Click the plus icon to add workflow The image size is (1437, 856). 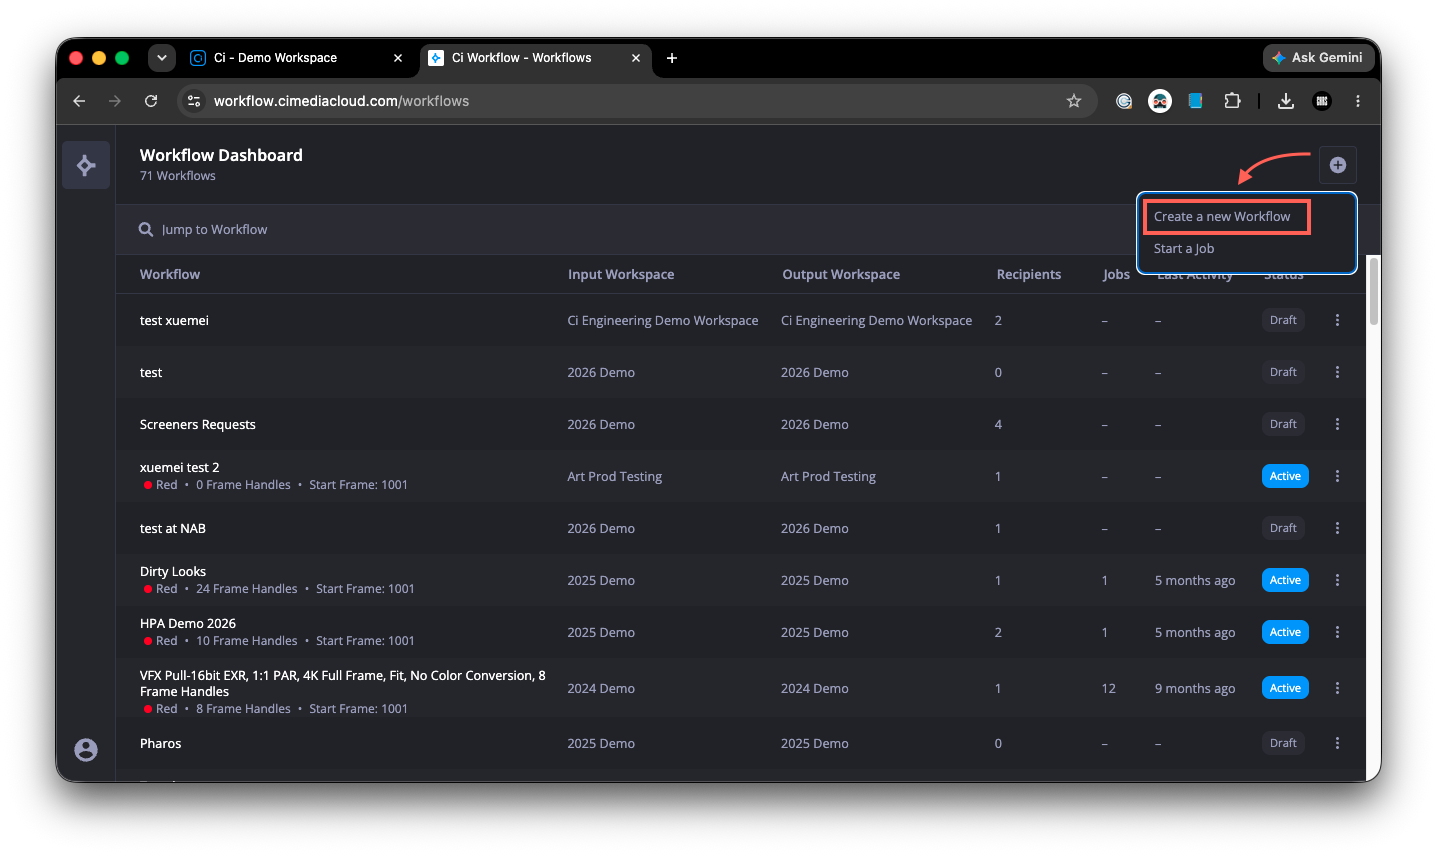[1337, 165]
